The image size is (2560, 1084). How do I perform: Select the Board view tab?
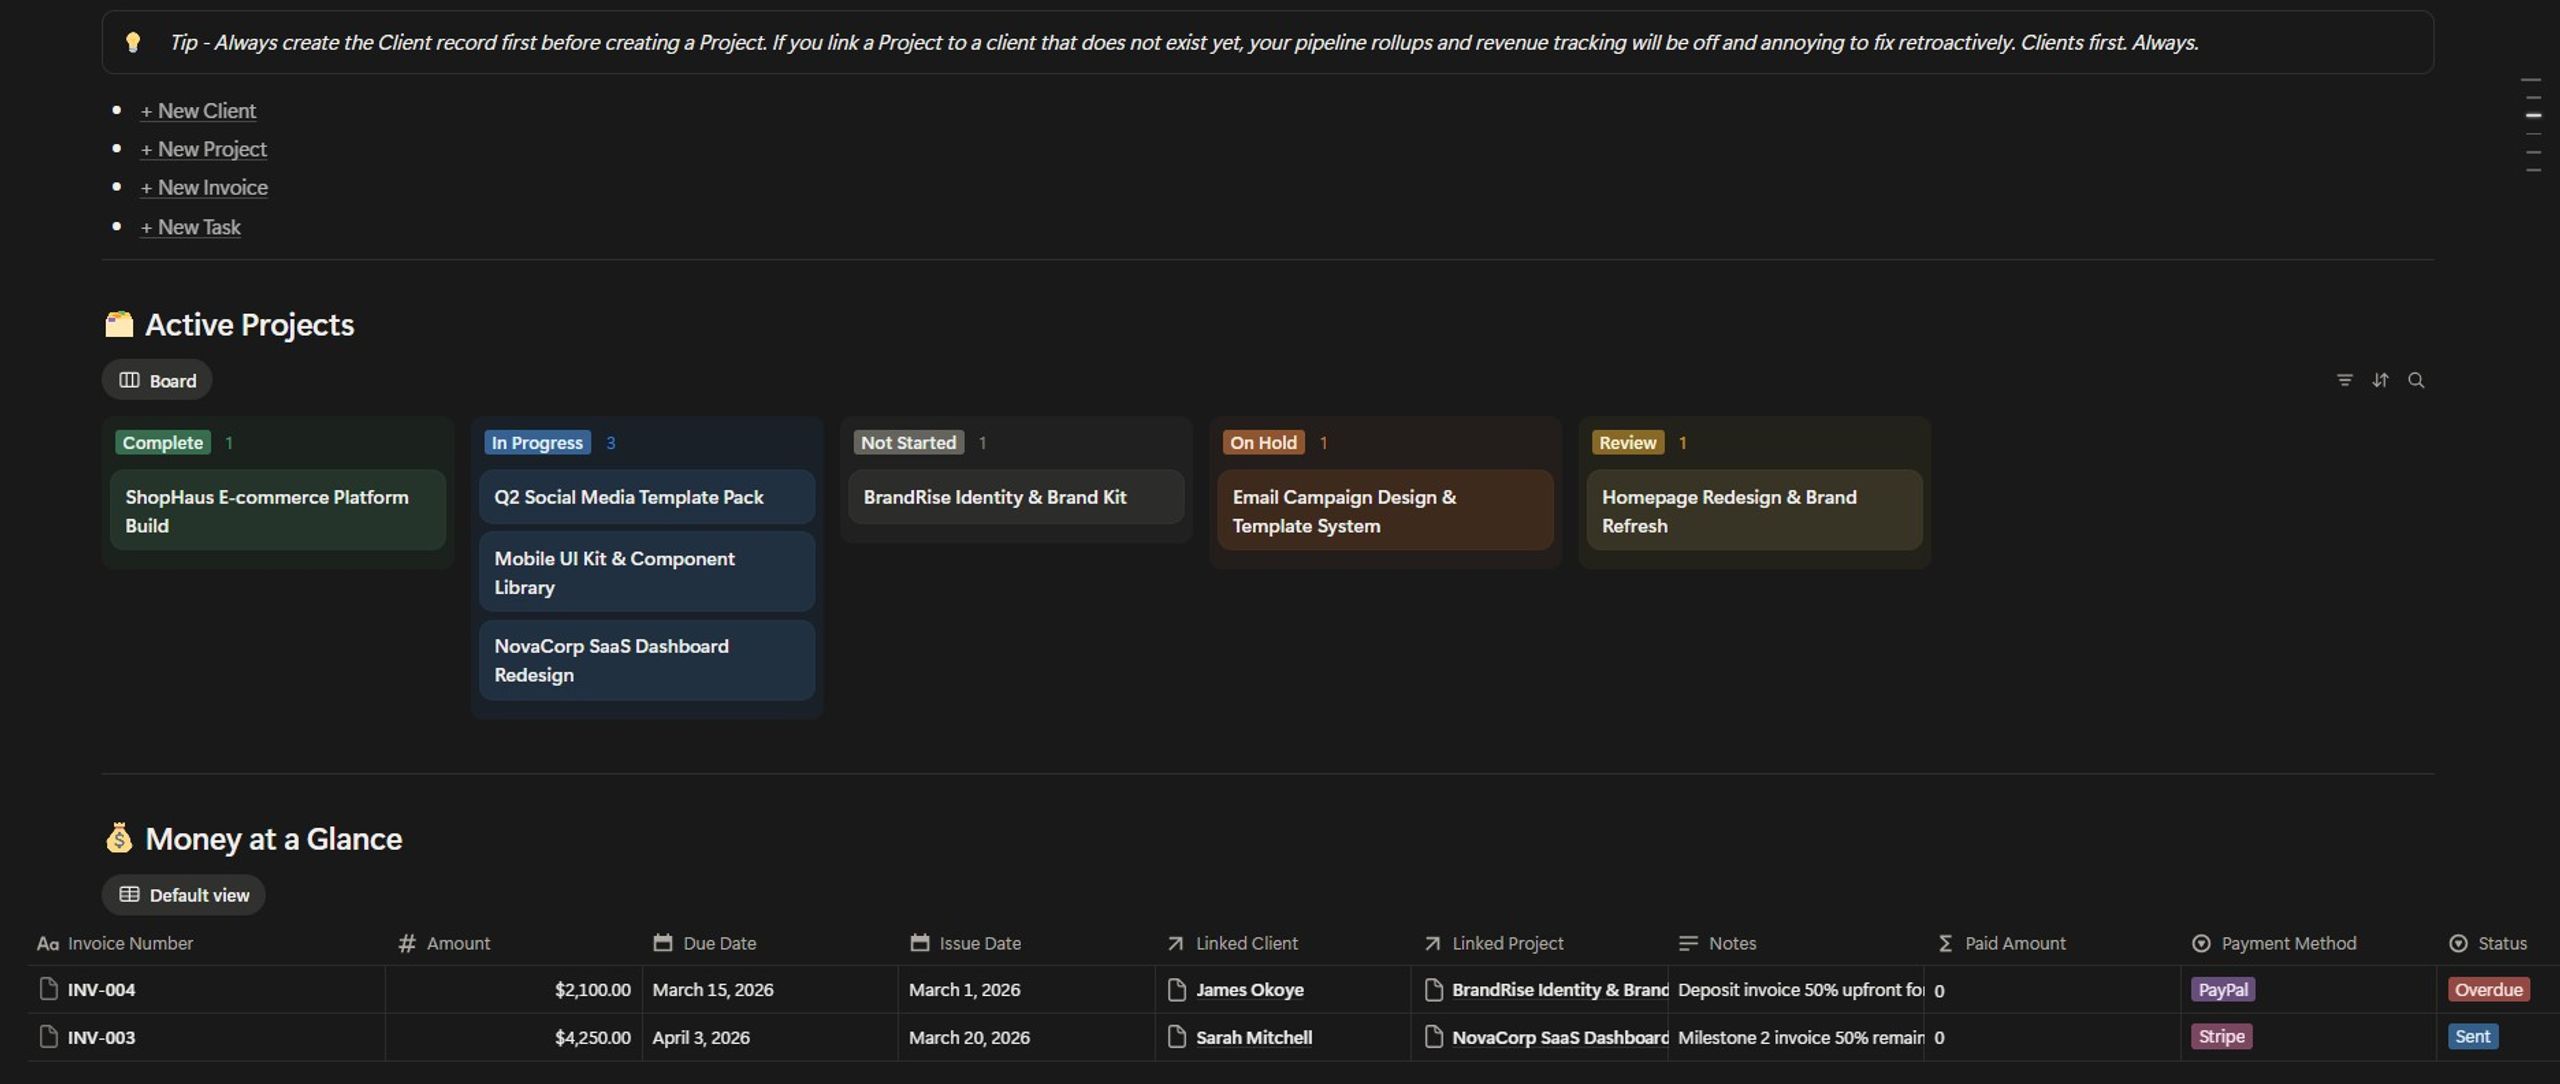click(157, 380)
